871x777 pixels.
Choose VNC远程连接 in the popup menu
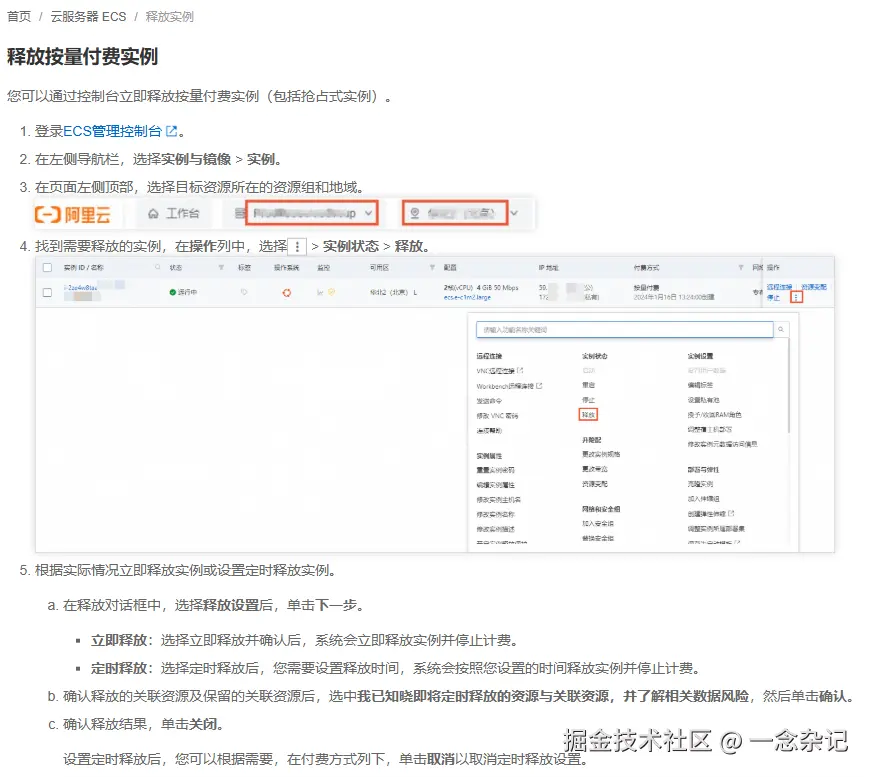(x=495, y=370)
